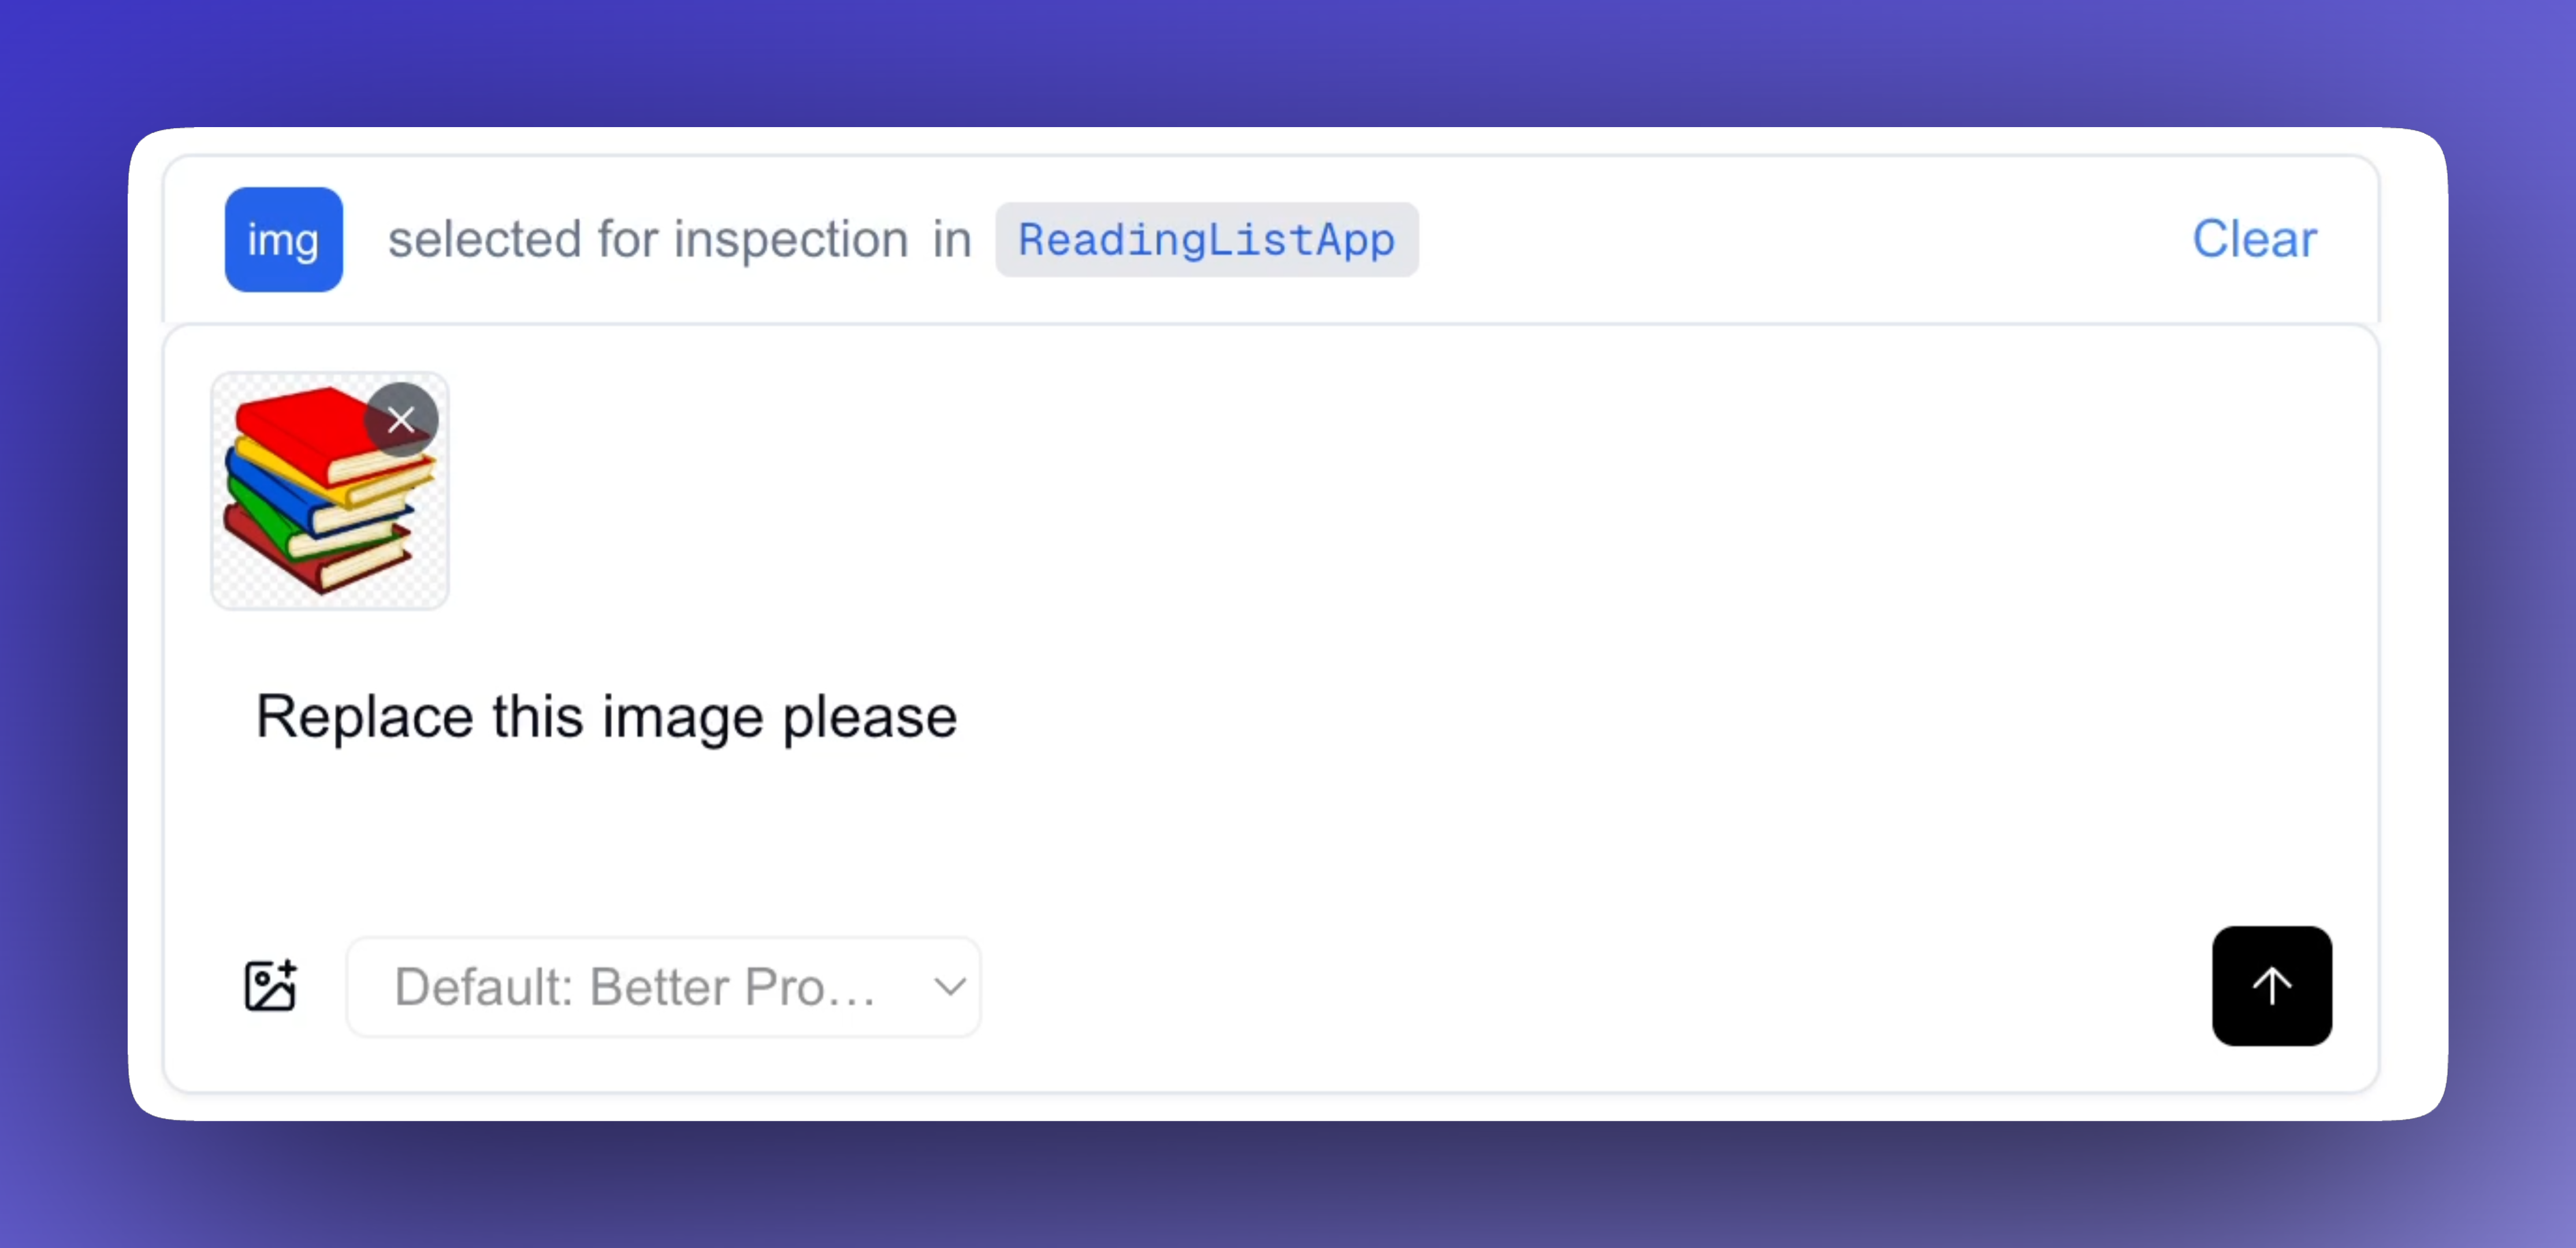This screenshot has height=1248, width=2576.
Task: Click the word "in" before ReadingListApp
Action: (952, 240)
